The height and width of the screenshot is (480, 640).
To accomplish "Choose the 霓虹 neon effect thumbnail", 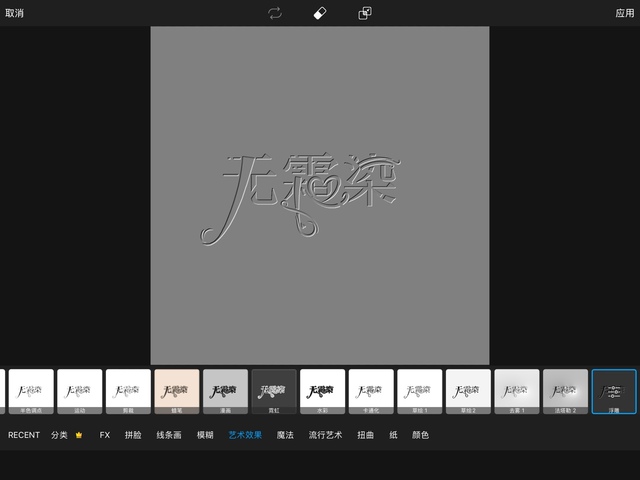I will click(274, 391).
